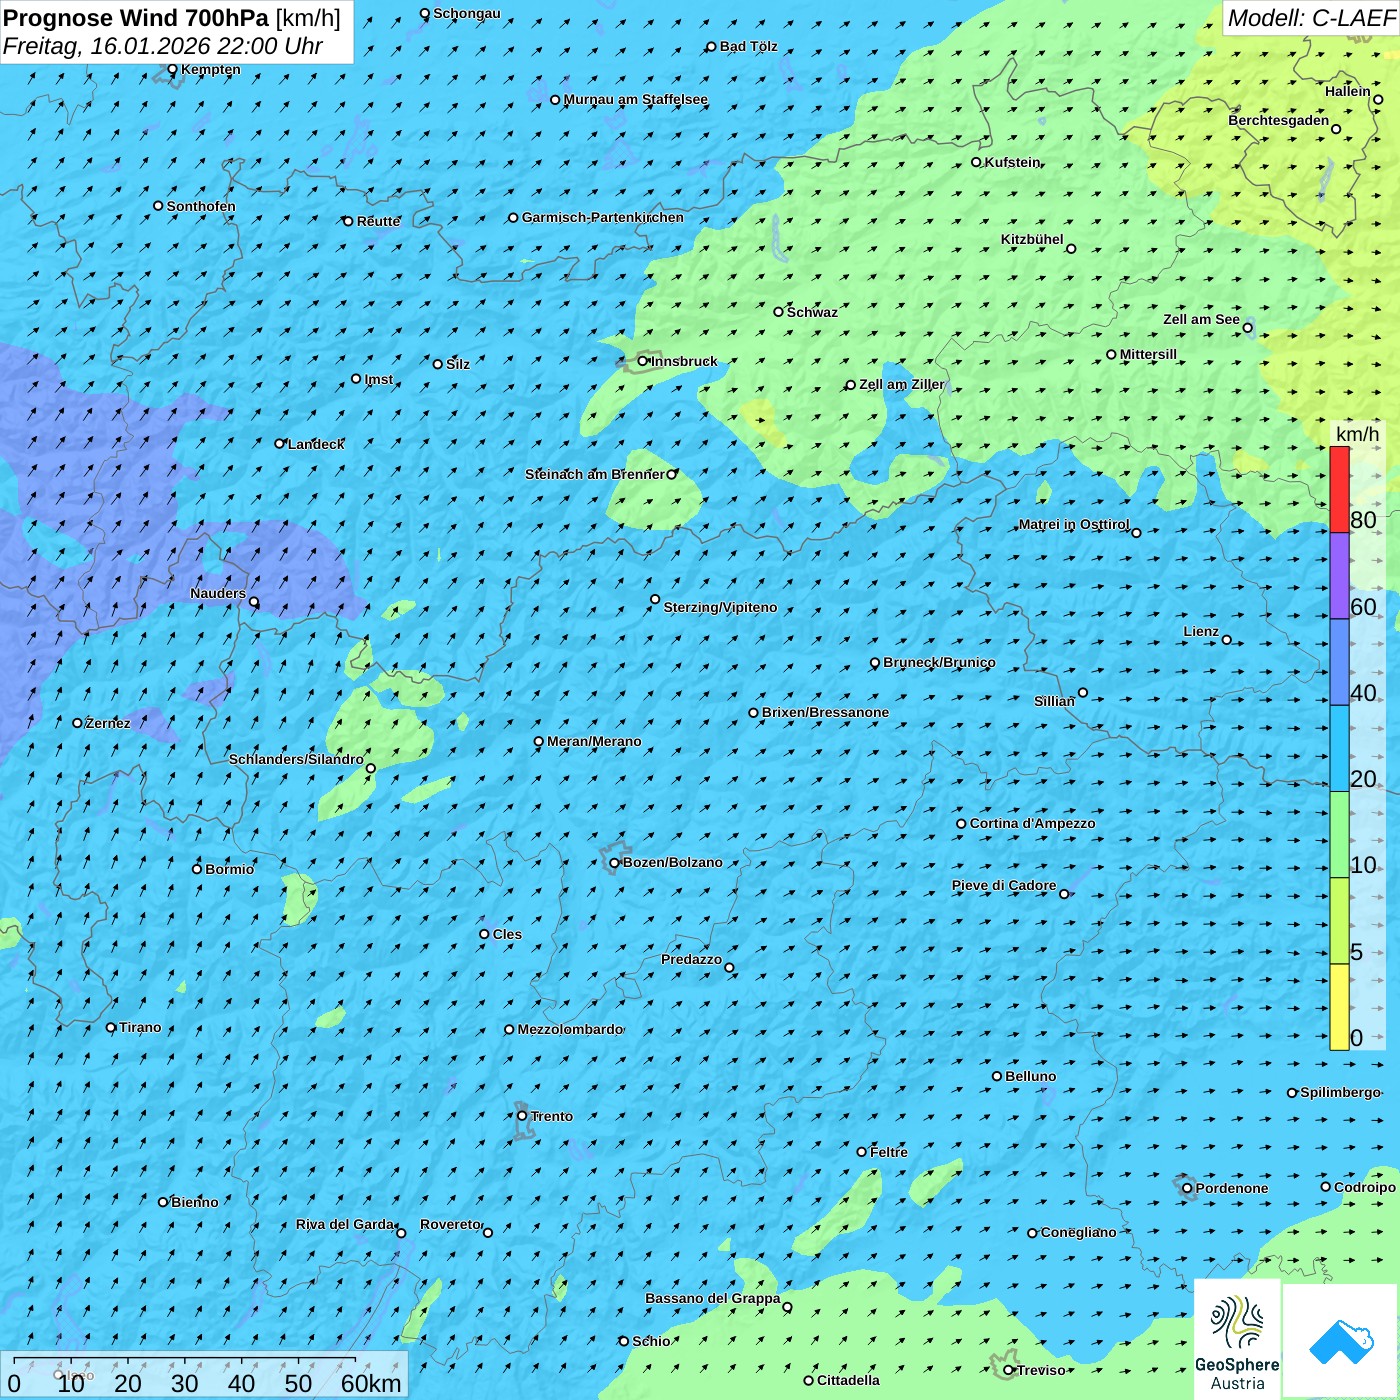
Task: Select the Treviso city marker
Action: point(1009,1370)
